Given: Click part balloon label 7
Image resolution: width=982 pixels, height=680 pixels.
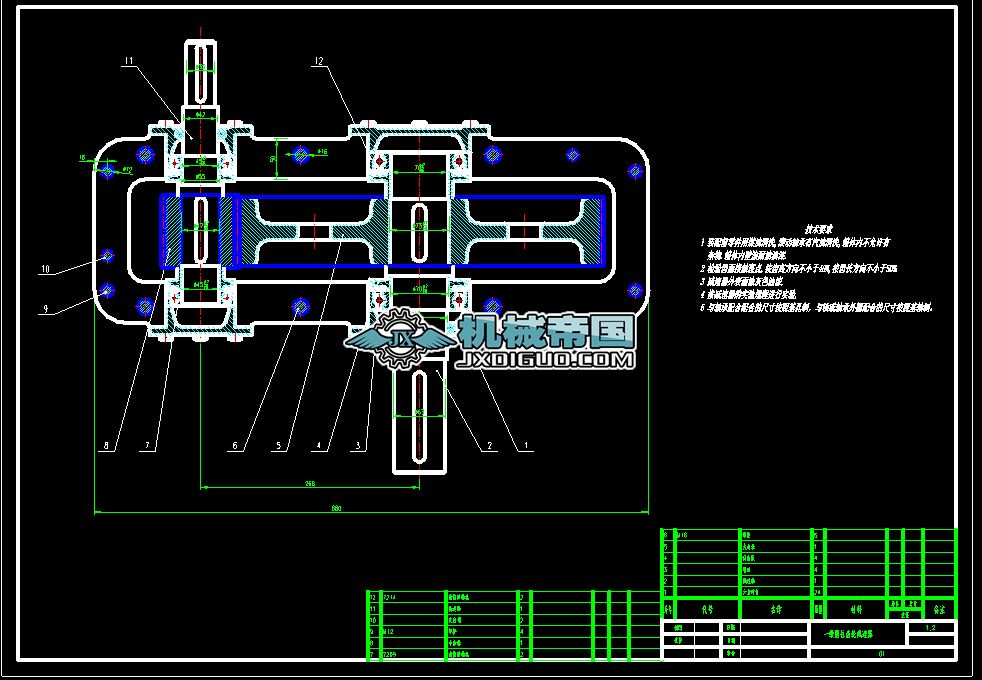Looking at the screenshot, I should point(148,446).
